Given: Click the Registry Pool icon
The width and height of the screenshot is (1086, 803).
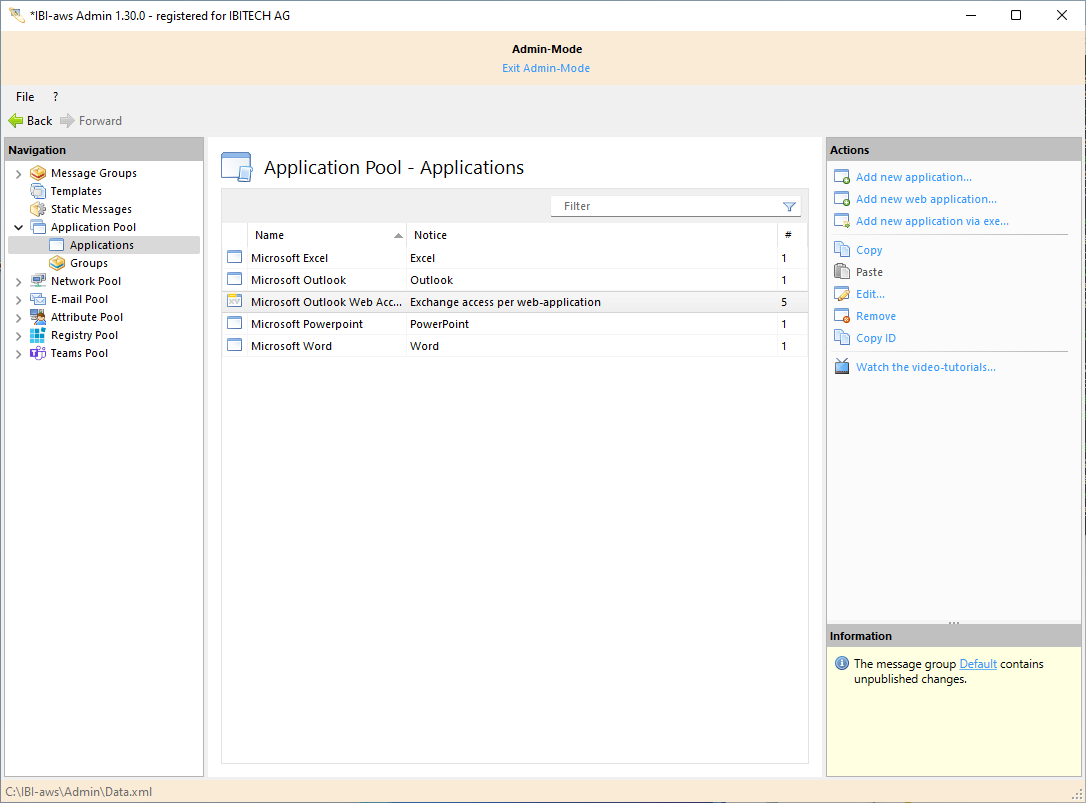Looking at the screenshot, I should click(38, 335).
